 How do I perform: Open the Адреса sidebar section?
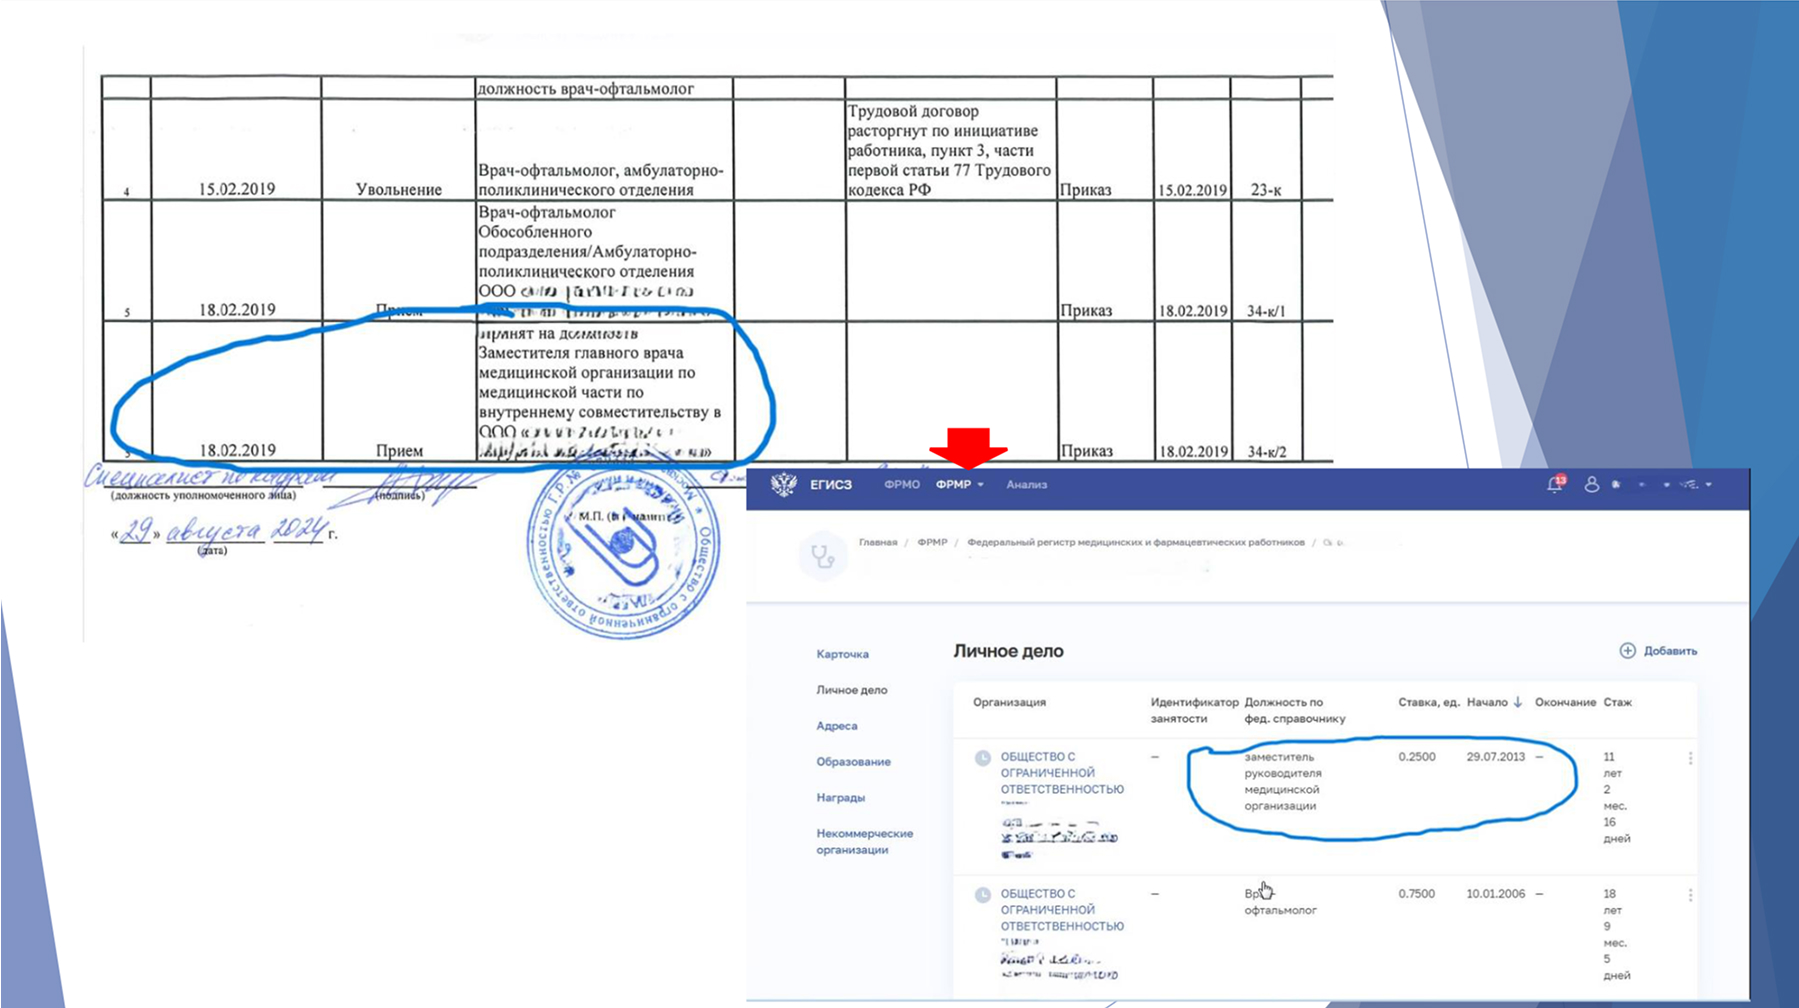[837, 726]
